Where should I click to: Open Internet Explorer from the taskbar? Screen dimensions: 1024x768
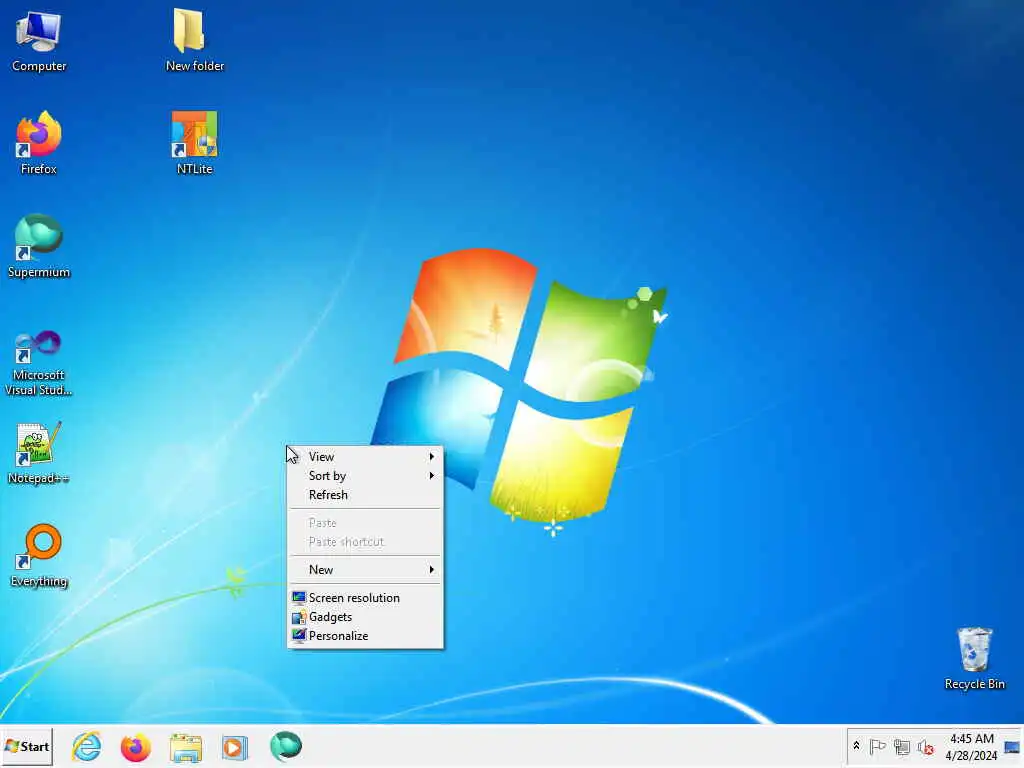coord(87,746)
